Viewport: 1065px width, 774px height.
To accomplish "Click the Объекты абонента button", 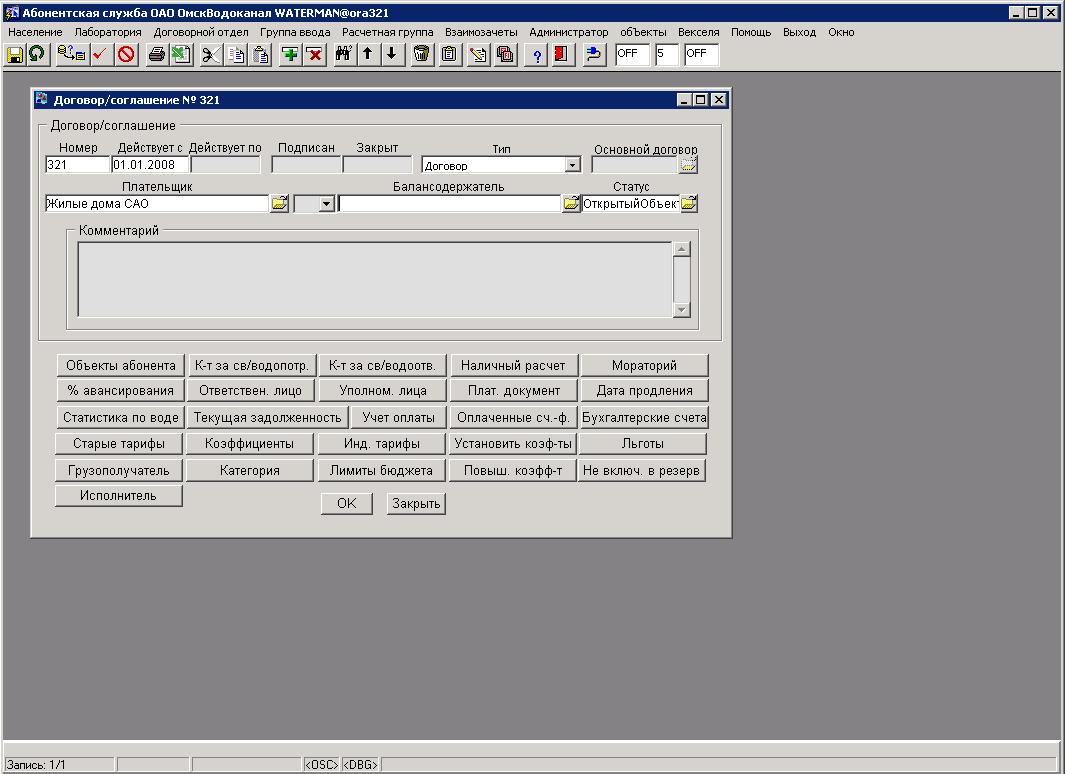I will pyautogui.click(x=121, y=366).
